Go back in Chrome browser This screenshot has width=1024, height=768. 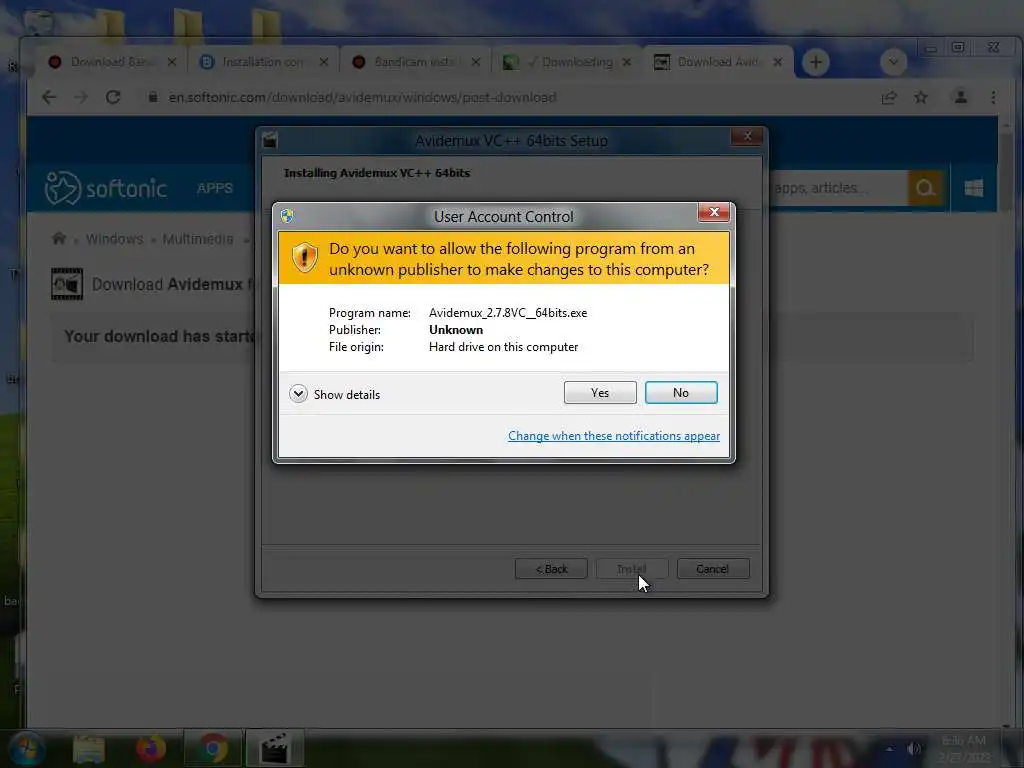point(49,97)
